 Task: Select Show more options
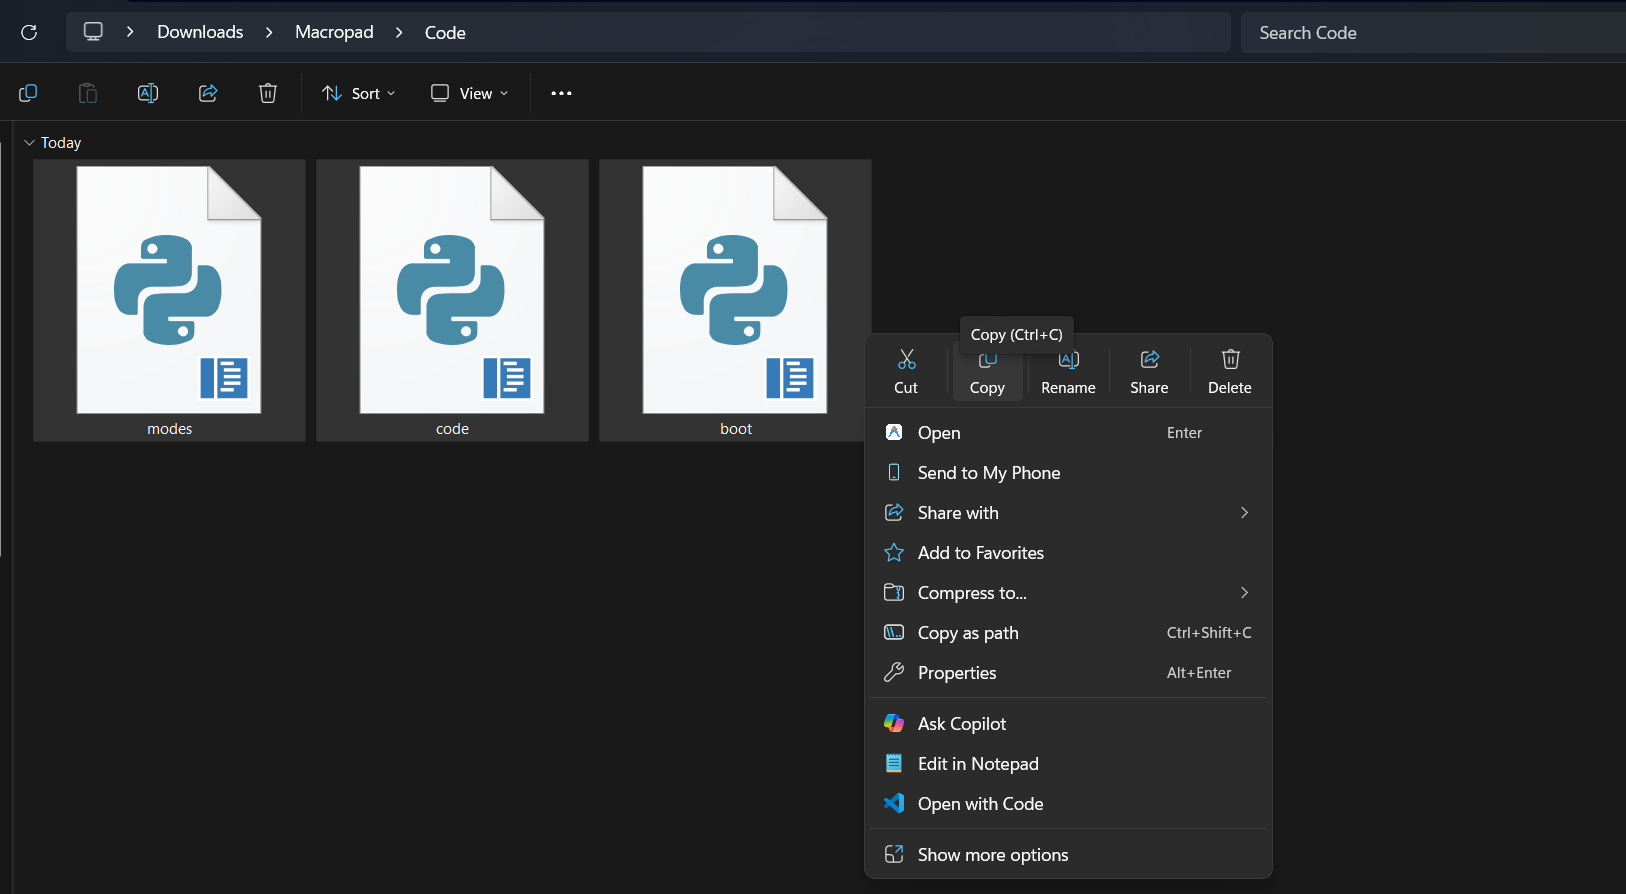[x=1068, y=855]
